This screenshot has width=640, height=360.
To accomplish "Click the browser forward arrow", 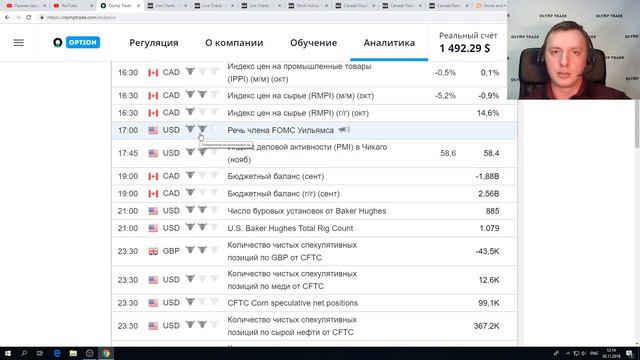I will pos(18,18).
